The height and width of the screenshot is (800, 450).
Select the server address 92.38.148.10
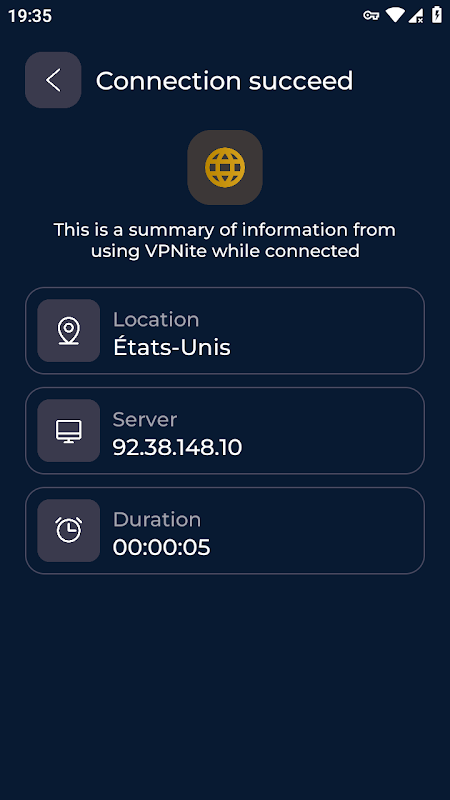[x=177, y=447]
